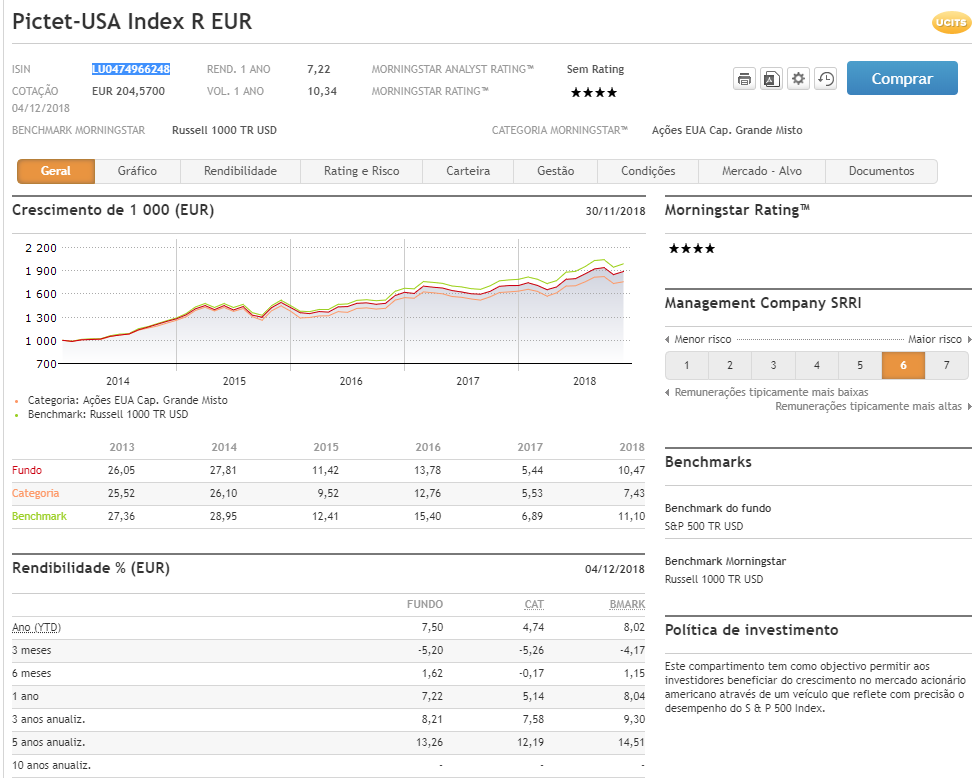The height and width of the screenshot is (778, 980).
Task: Switch to the Condições tab
Action: tap(648, 171)
